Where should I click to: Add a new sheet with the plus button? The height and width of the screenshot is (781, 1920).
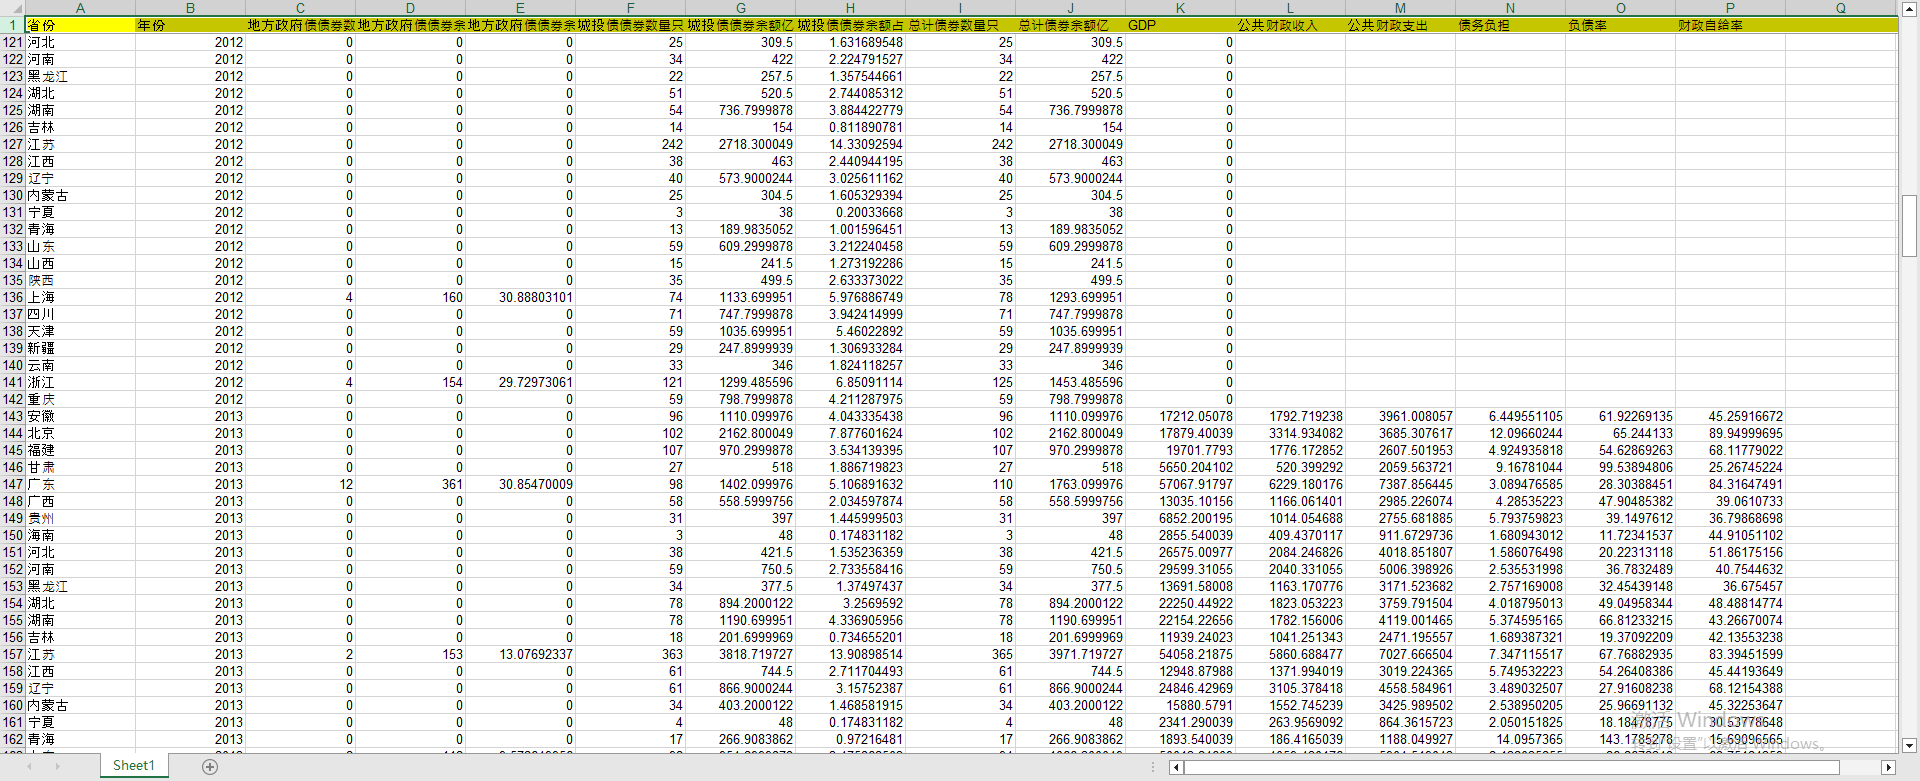coord(210,766)
